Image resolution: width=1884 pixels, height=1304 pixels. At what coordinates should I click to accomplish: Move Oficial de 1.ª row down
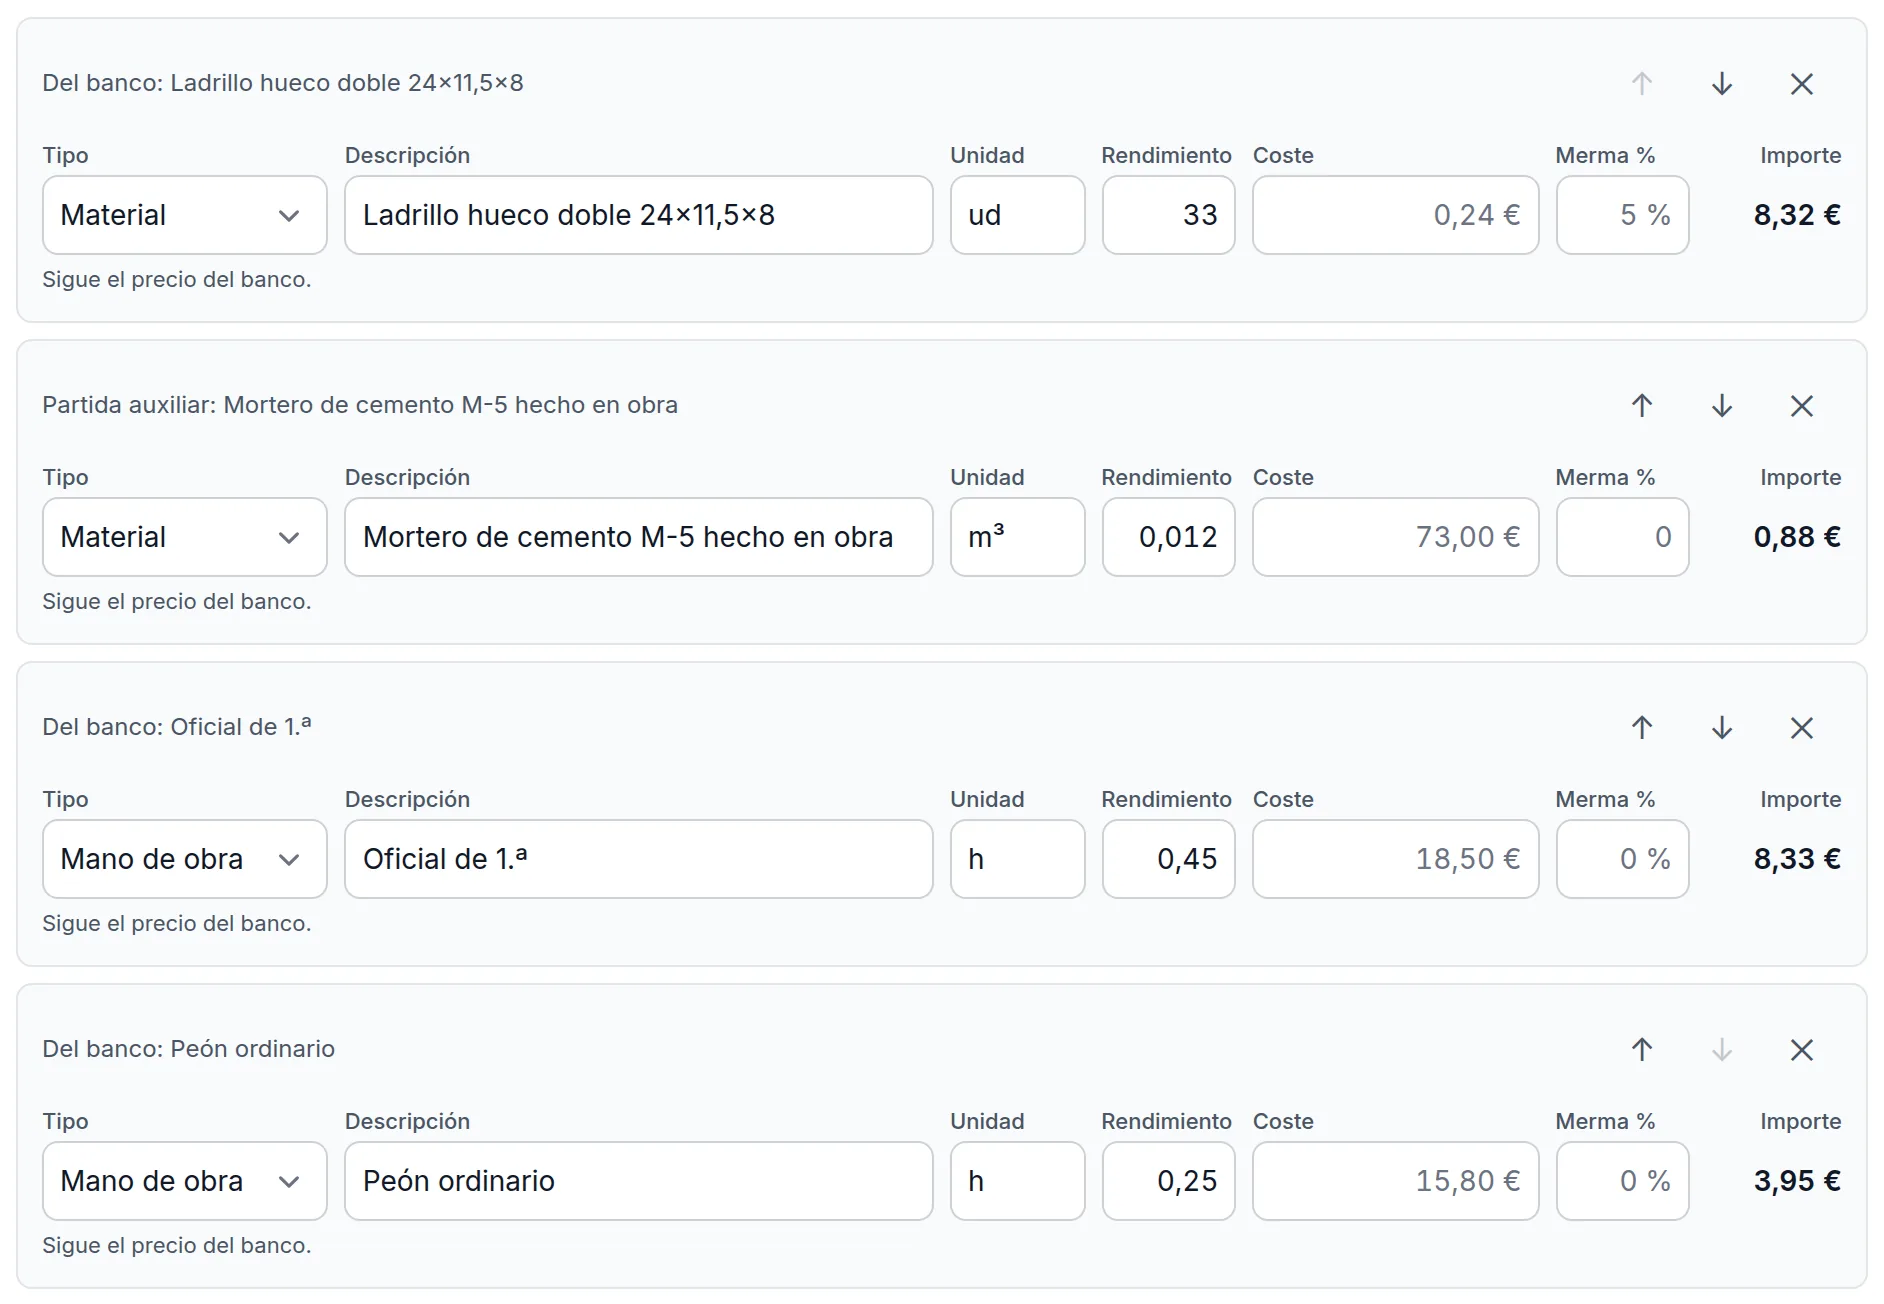point(1721,728)
